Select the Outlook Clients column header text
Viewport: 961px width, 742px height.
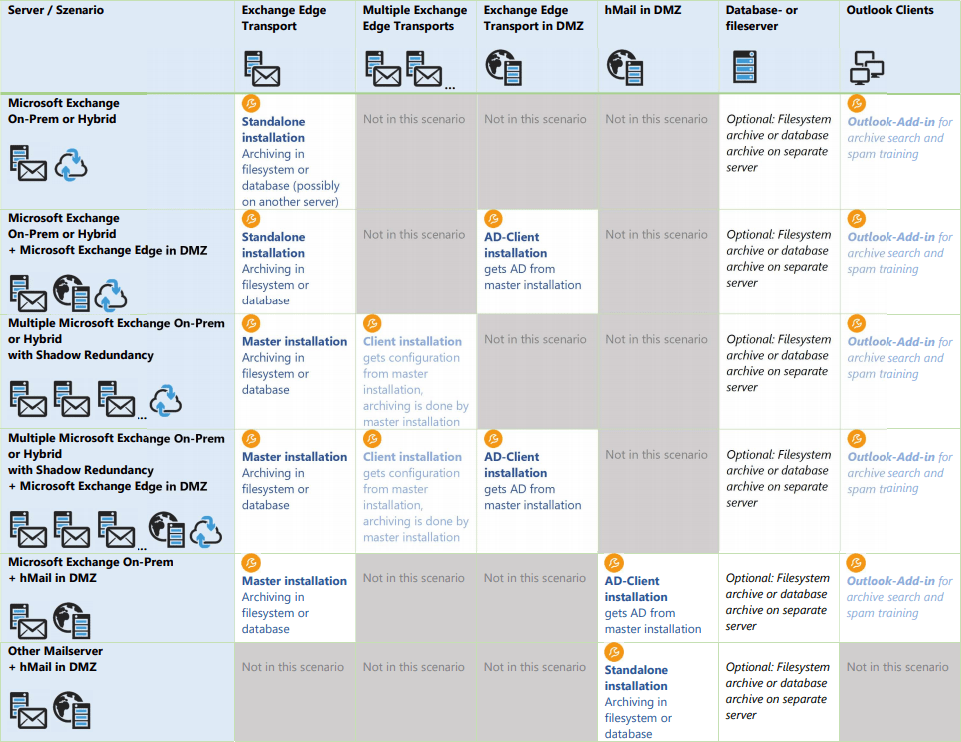tap(889, 10)
